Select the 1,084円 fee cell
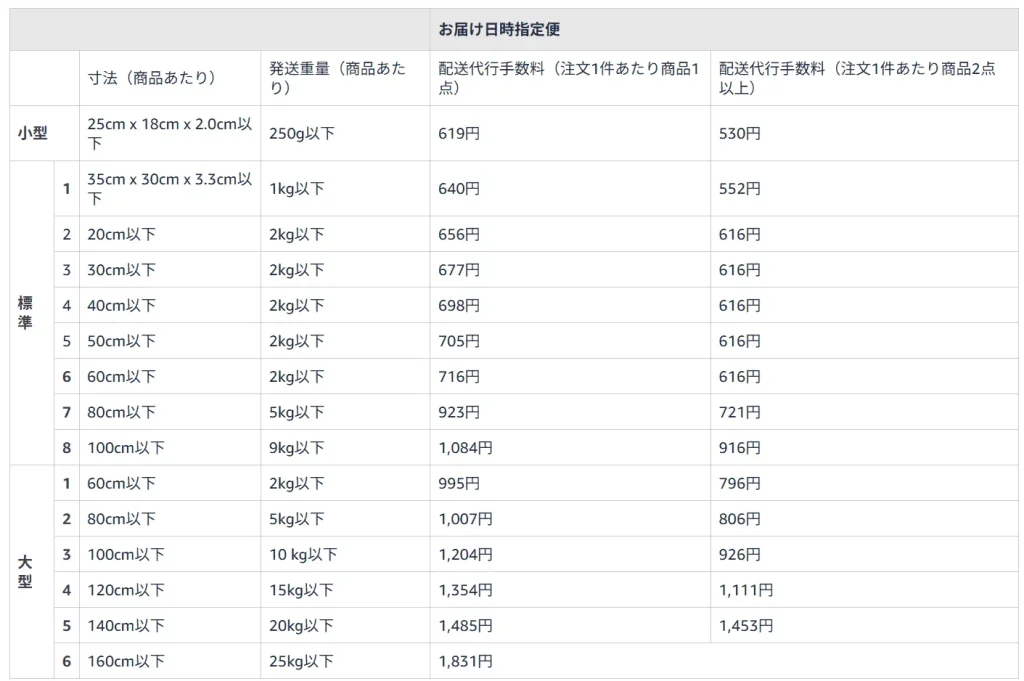 pyautogui.click(x=464, y=447)
